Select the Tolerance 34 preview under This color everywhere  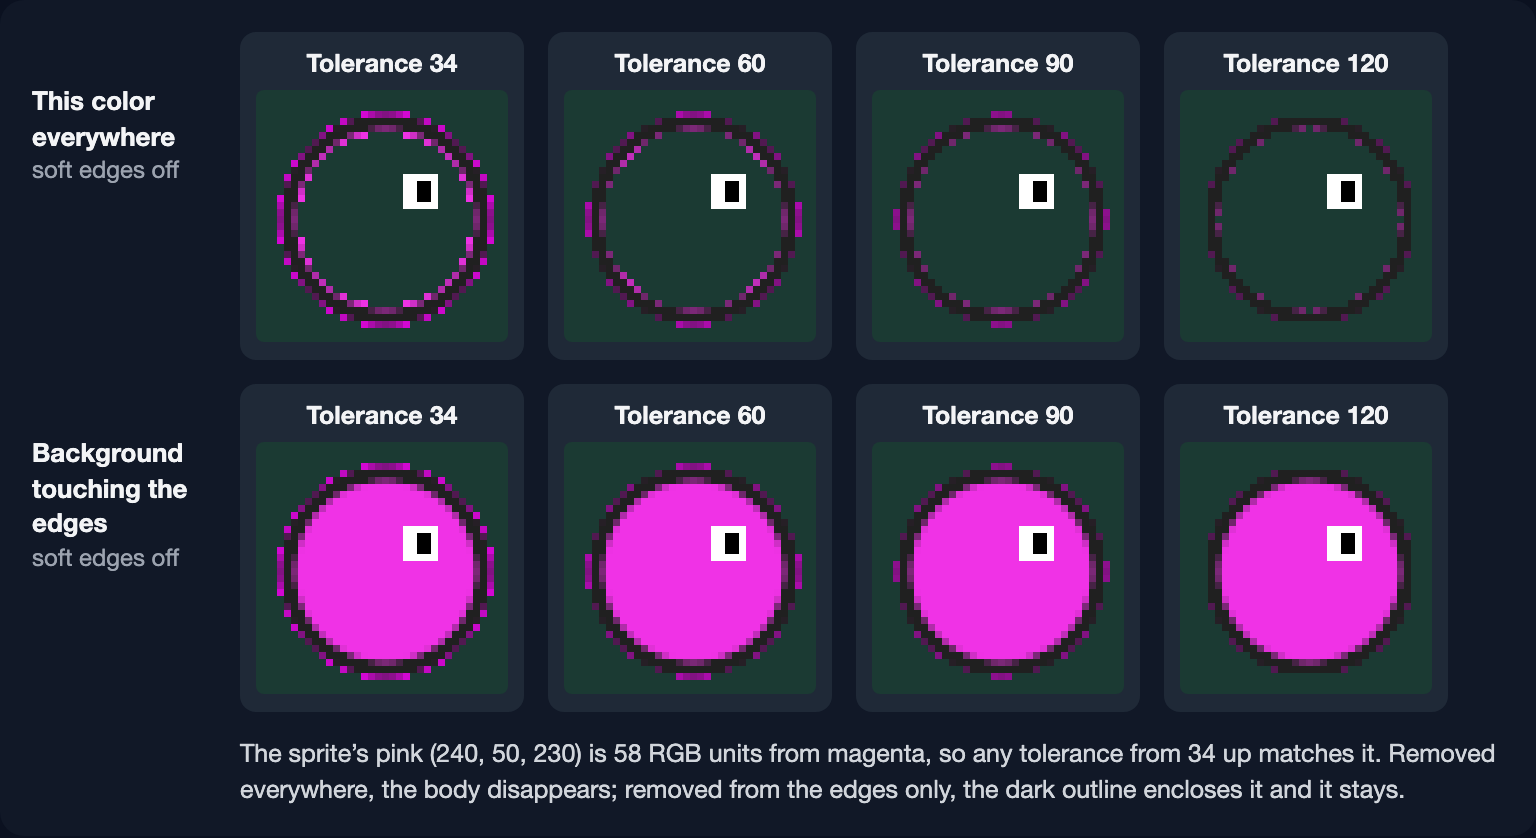382,216
